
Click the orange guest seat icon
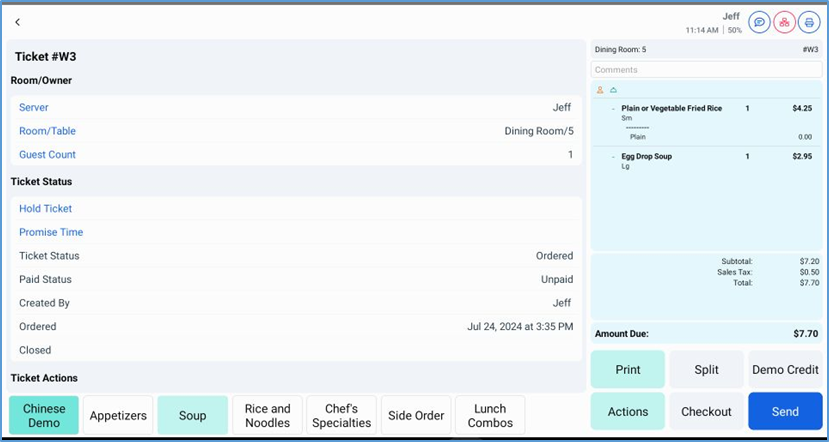(600, 90)
